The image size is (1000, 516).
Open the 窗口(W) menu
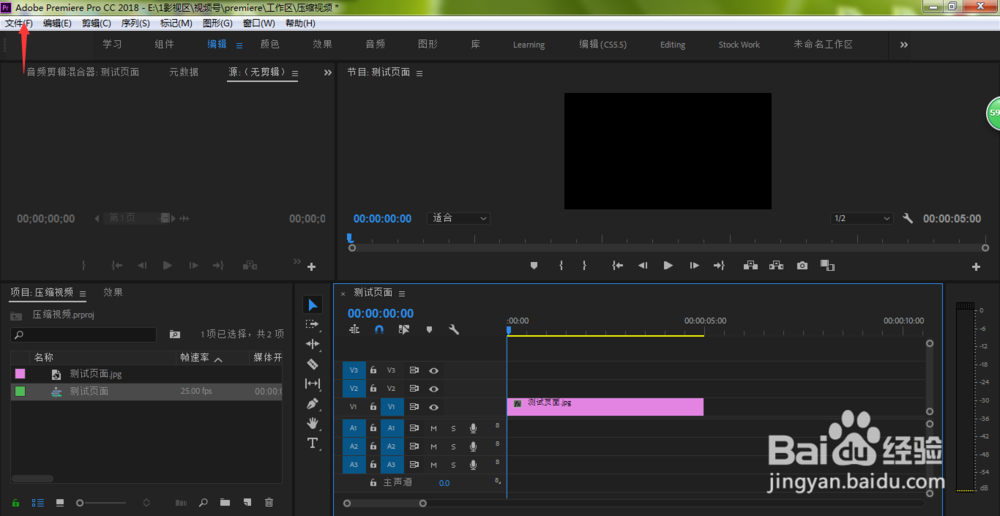[x=259, y=24]
